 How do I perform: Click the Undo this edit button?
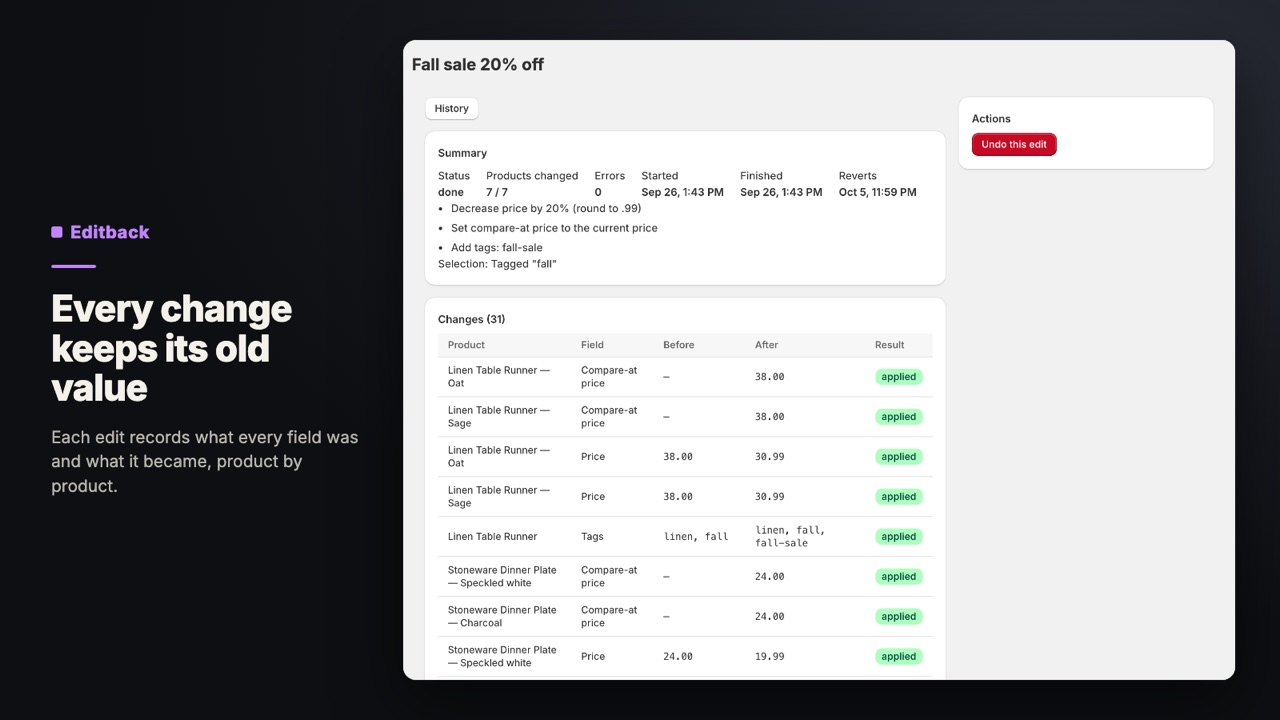1014,145
